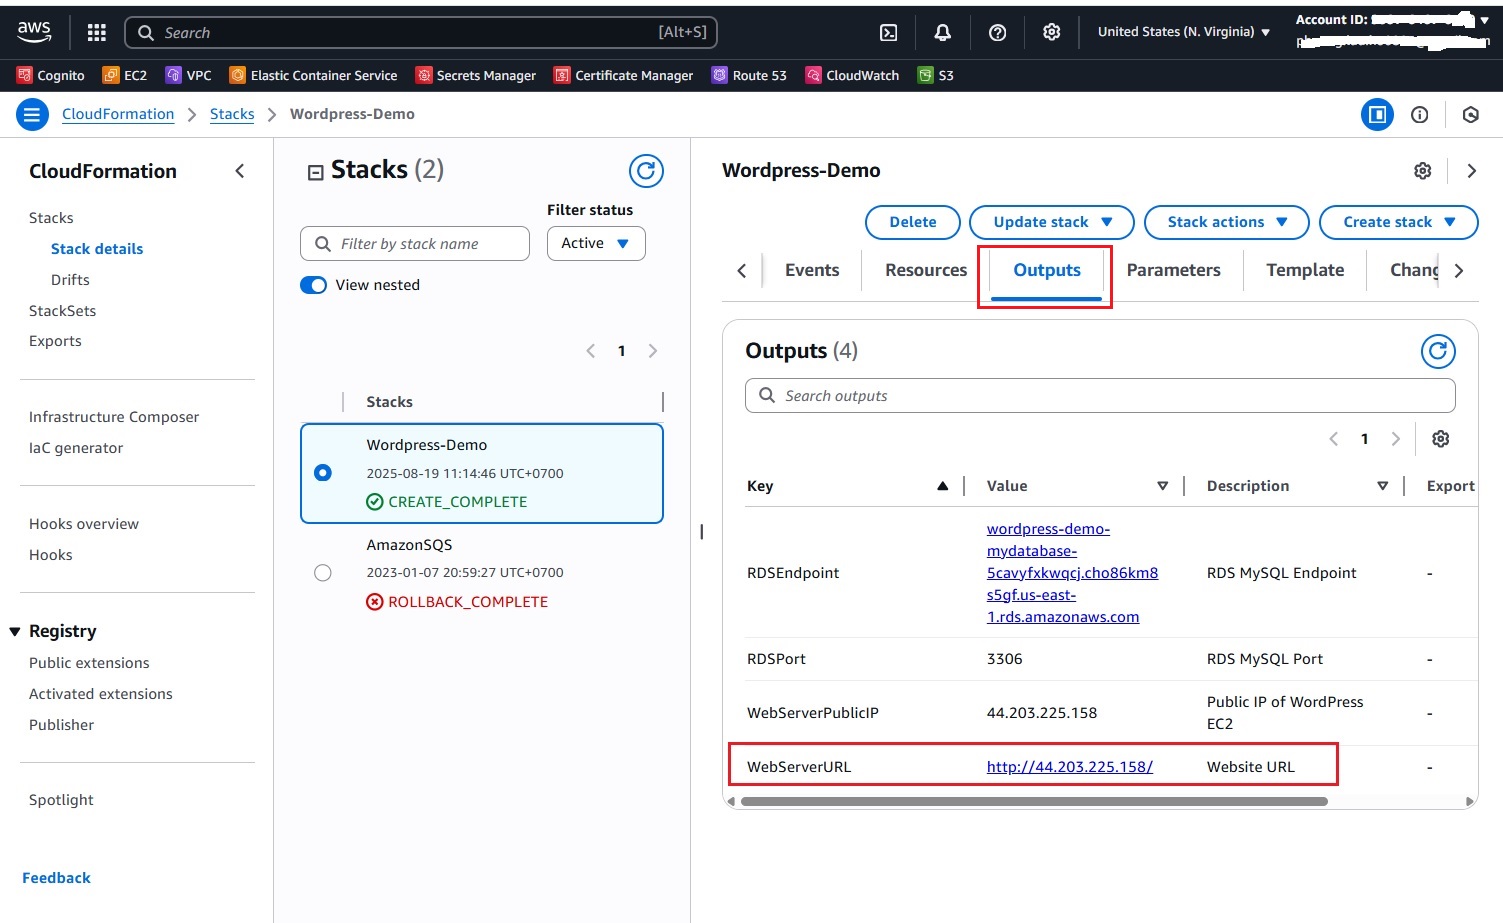Open Outputs table preferences gear
The image size is (1503, 923).
click(x=1440, y=439)
